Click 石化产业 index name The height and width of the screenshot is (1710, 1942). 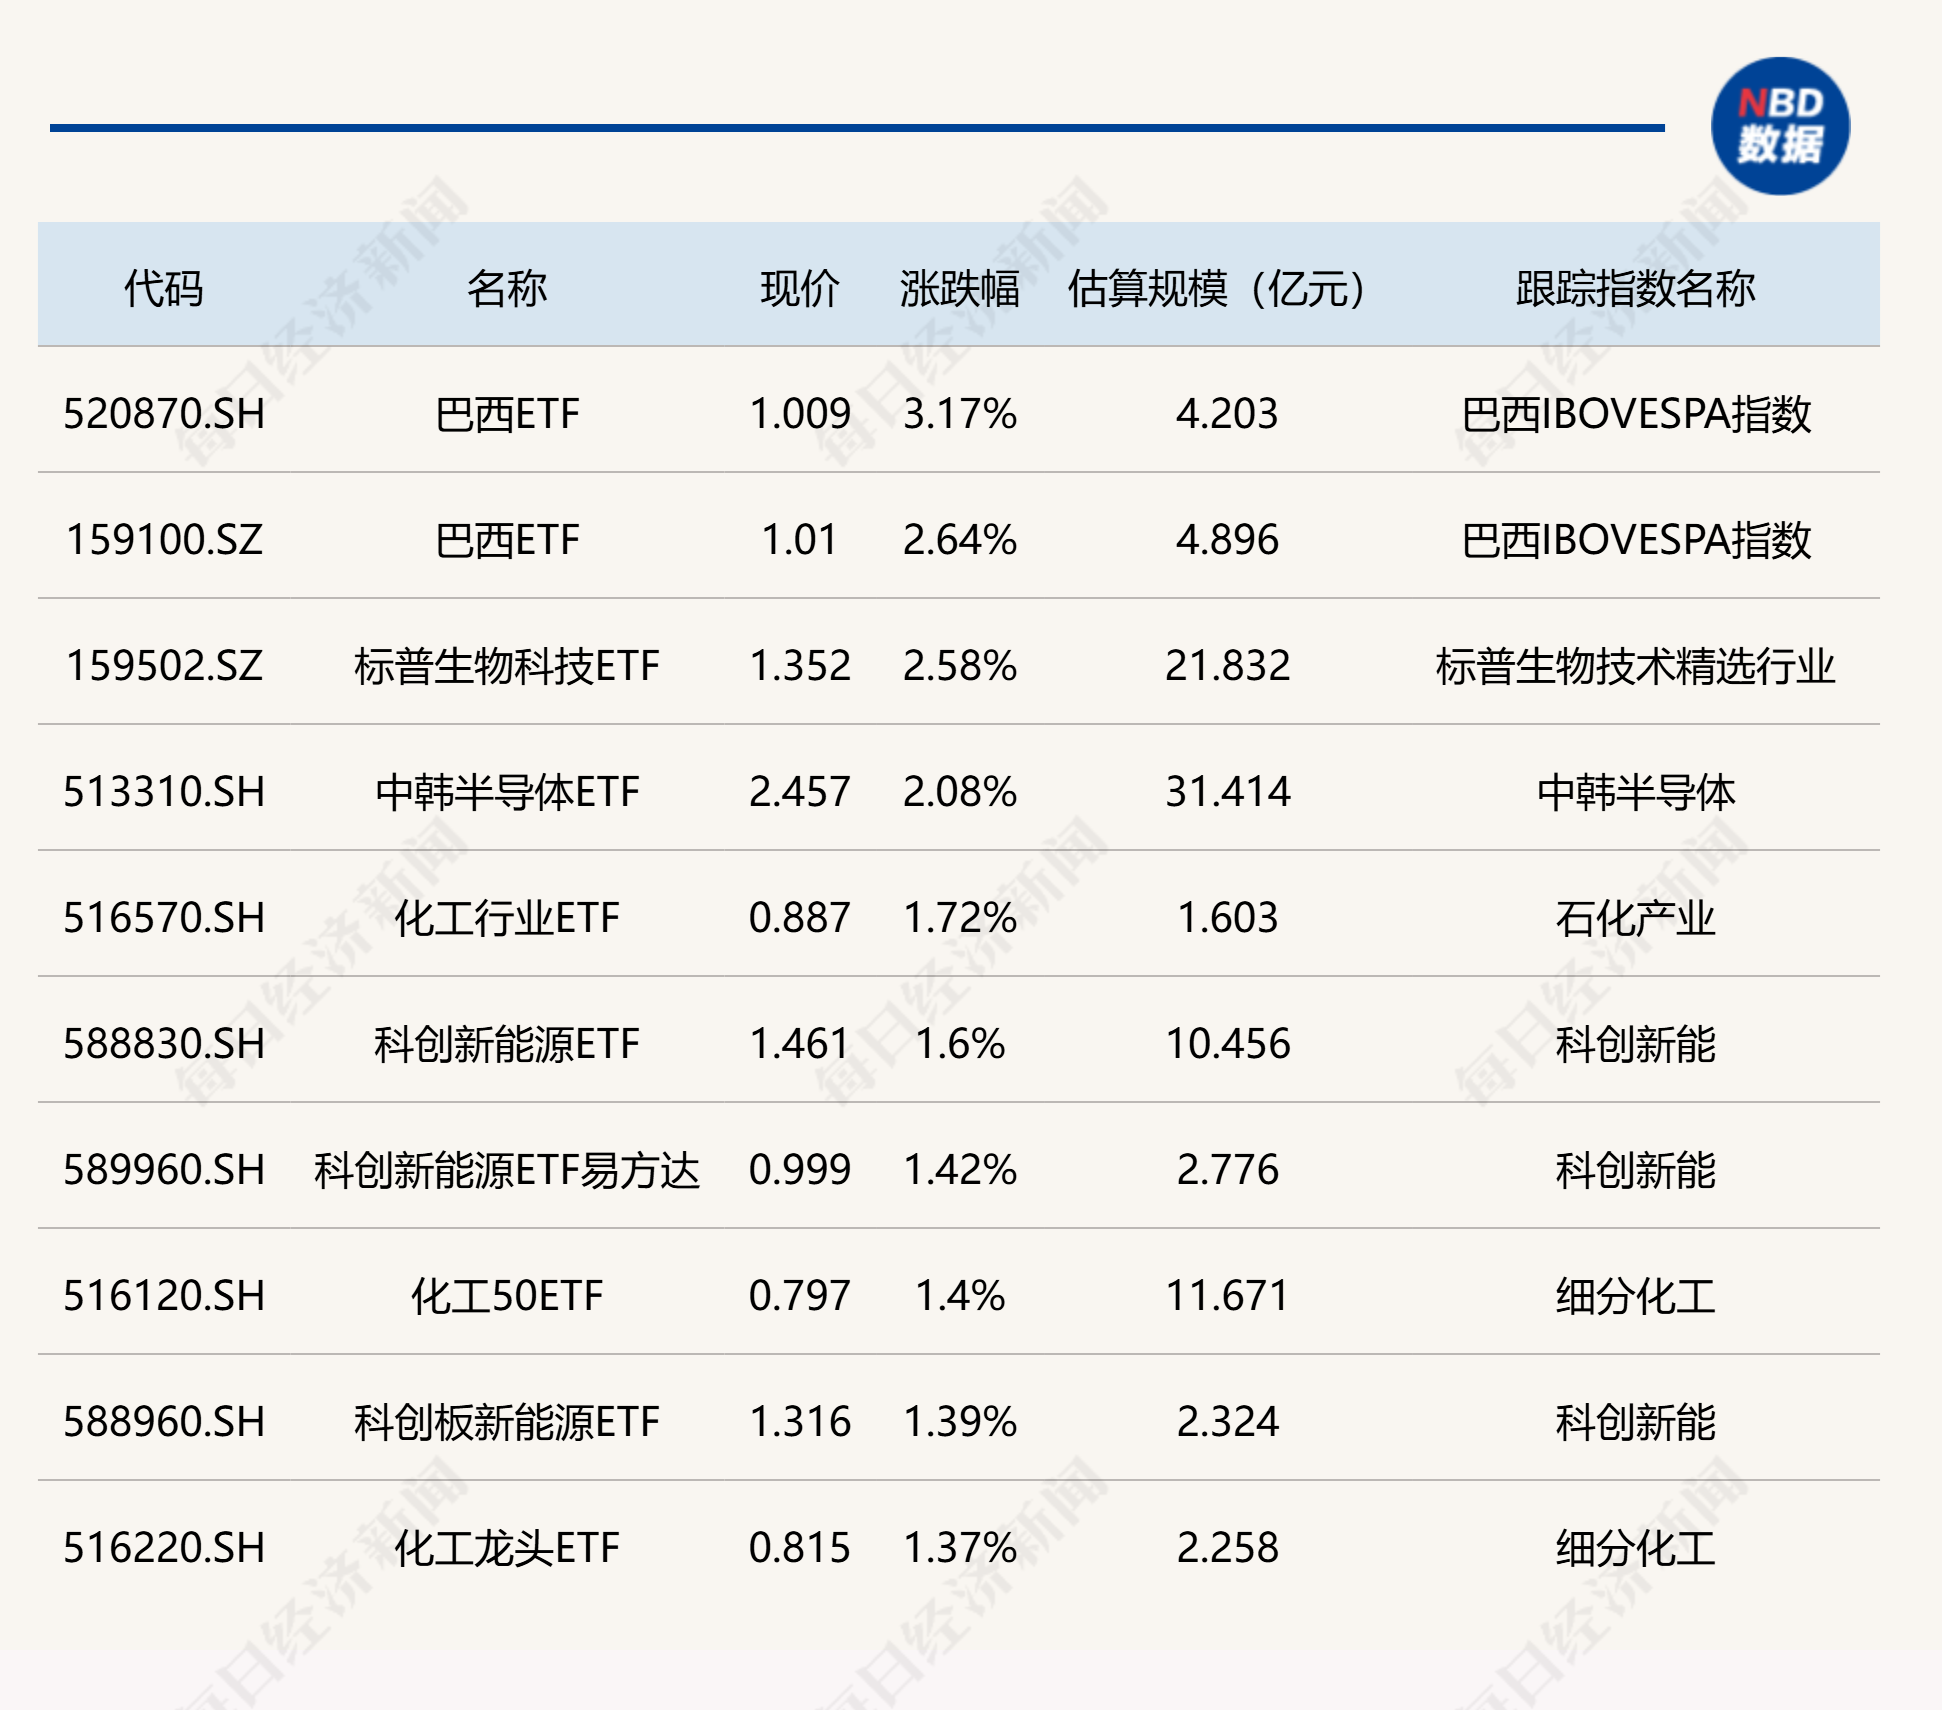[1635, 918]
